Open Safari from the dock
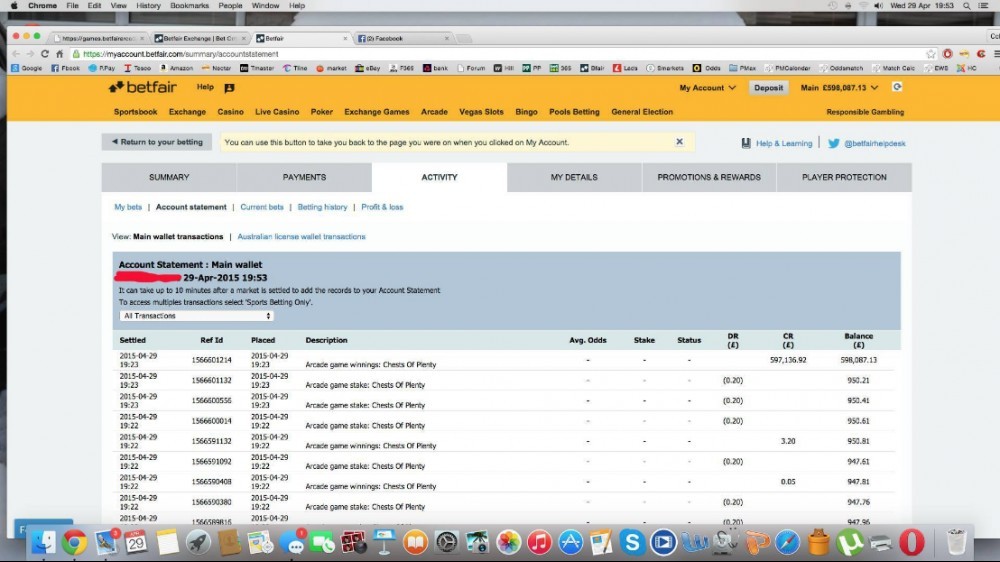 click(x=788, y=542)
